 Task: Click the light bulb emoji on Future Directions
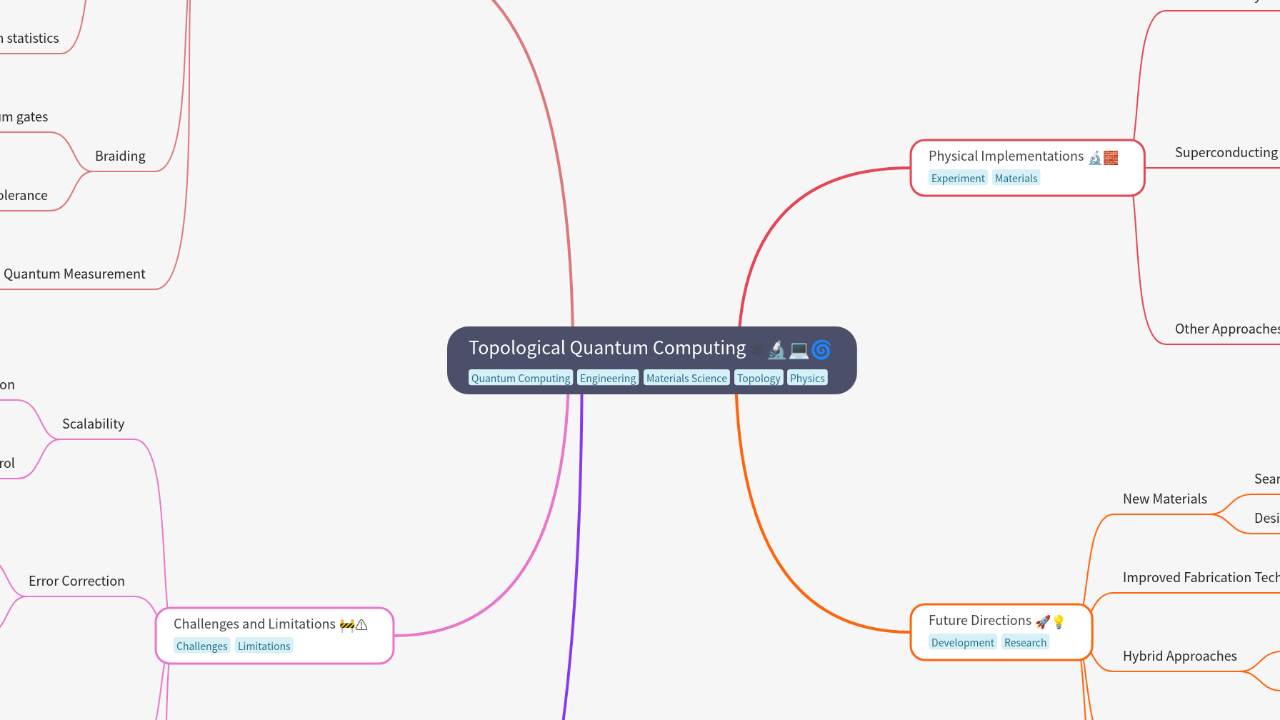point(1059,621)
